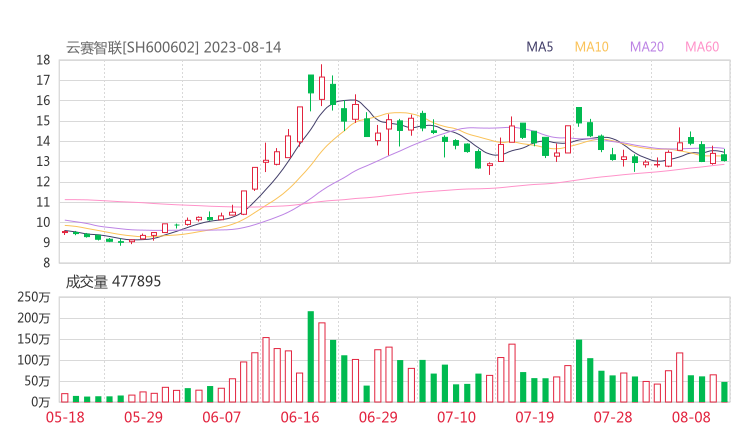
Task: Click the MA5 legend label
Action: click(539, 47)
